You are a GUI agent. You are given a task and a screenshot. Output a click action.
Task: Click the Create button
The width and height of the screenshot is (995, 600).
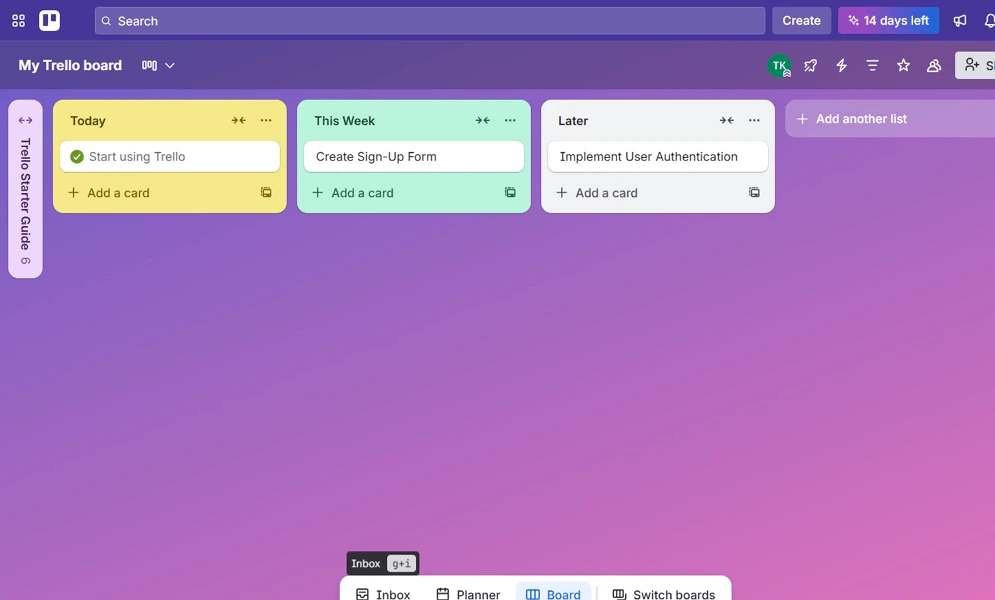coord(801,21)
